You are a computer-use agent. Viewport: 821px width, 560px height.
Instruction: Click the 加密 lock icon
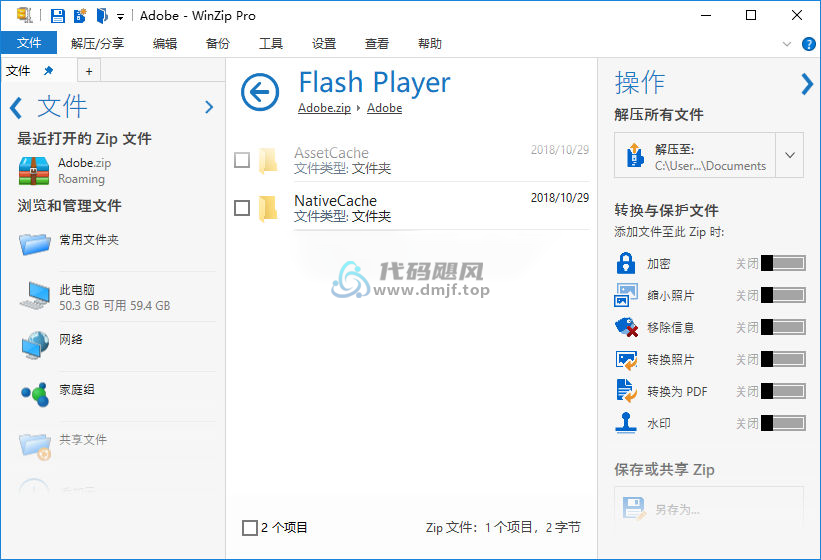tap(626, 263)
